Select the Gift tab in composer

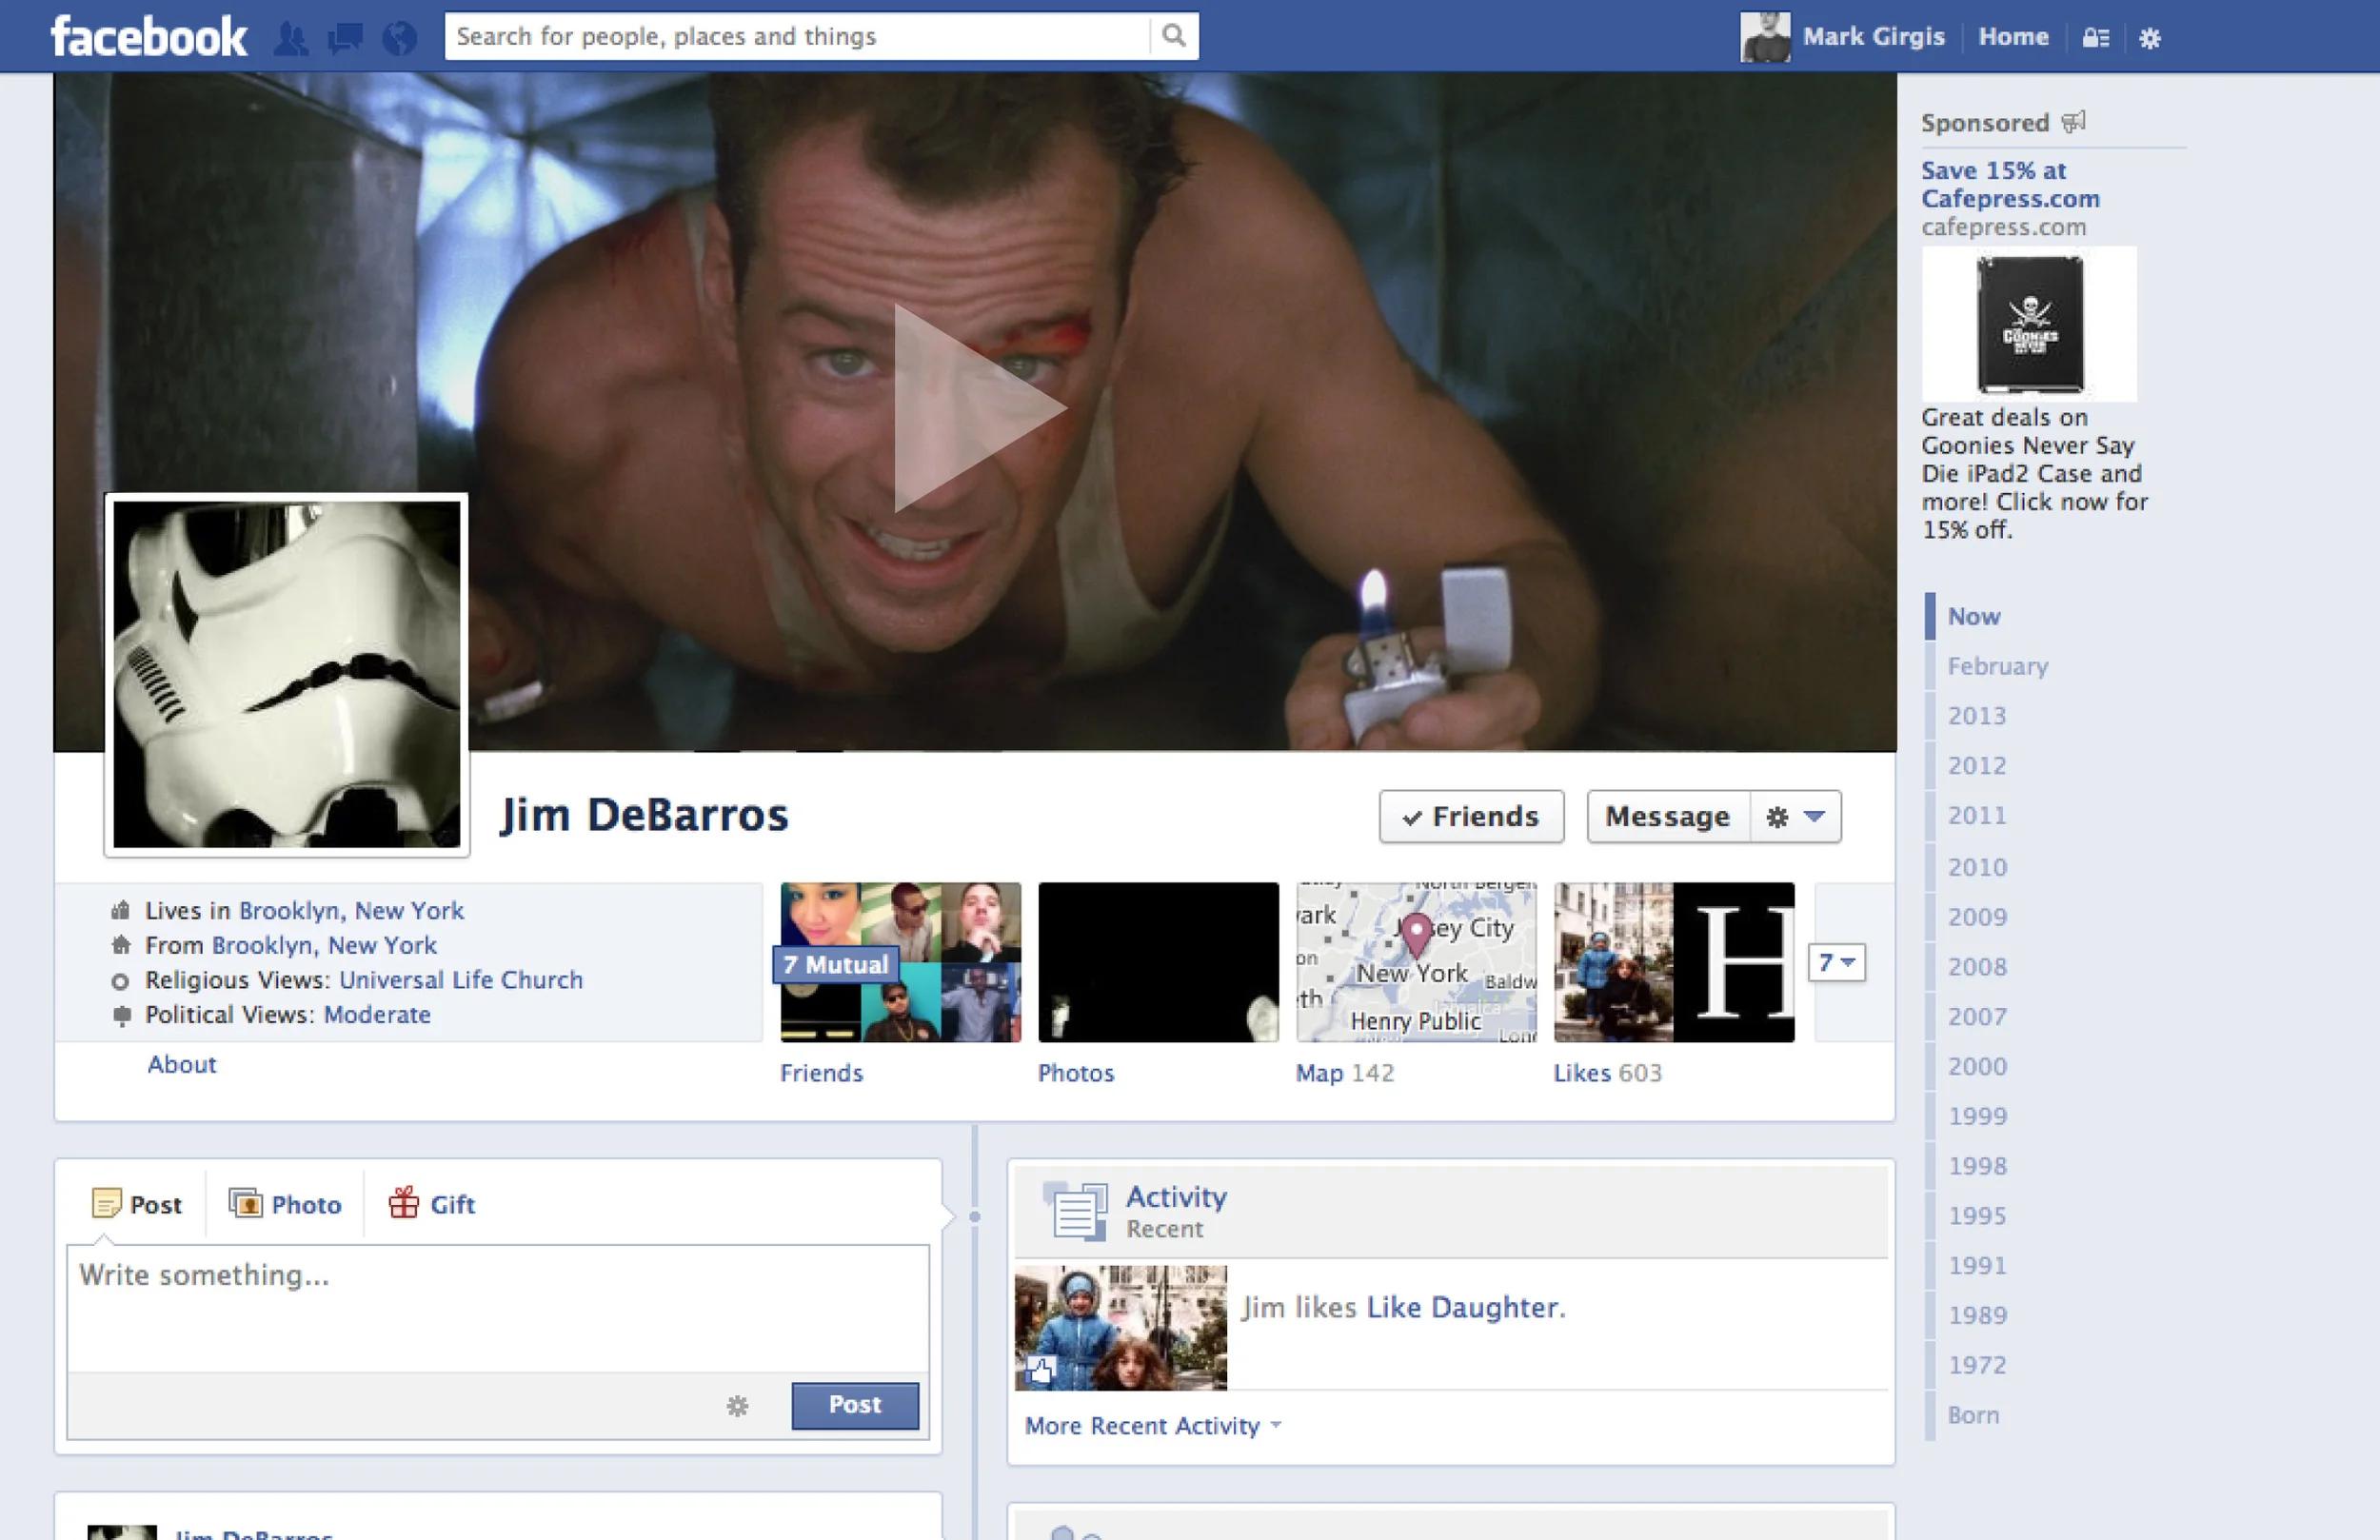(432, 1204)
